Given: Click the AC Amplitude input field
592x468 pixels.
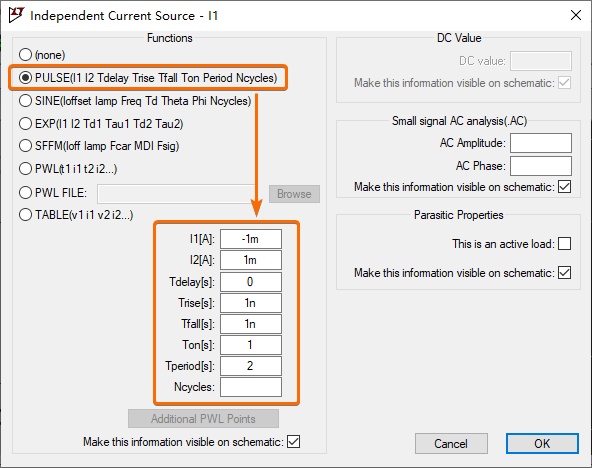Looking at the screenshot, I should pyautogui.click(x=541, y=143).
